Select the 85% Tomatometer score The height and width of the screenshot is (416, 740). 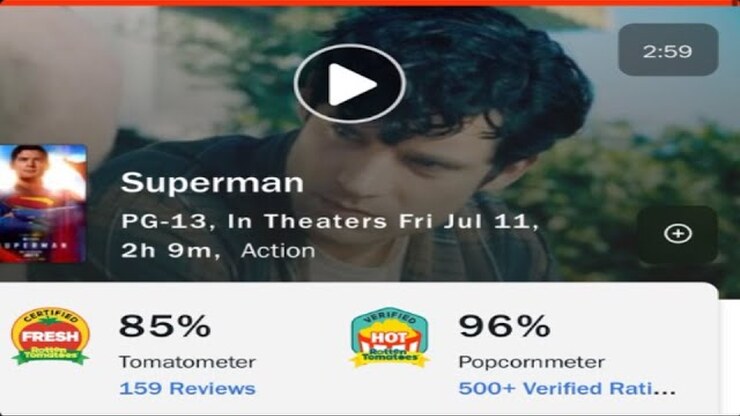[165, 326]
